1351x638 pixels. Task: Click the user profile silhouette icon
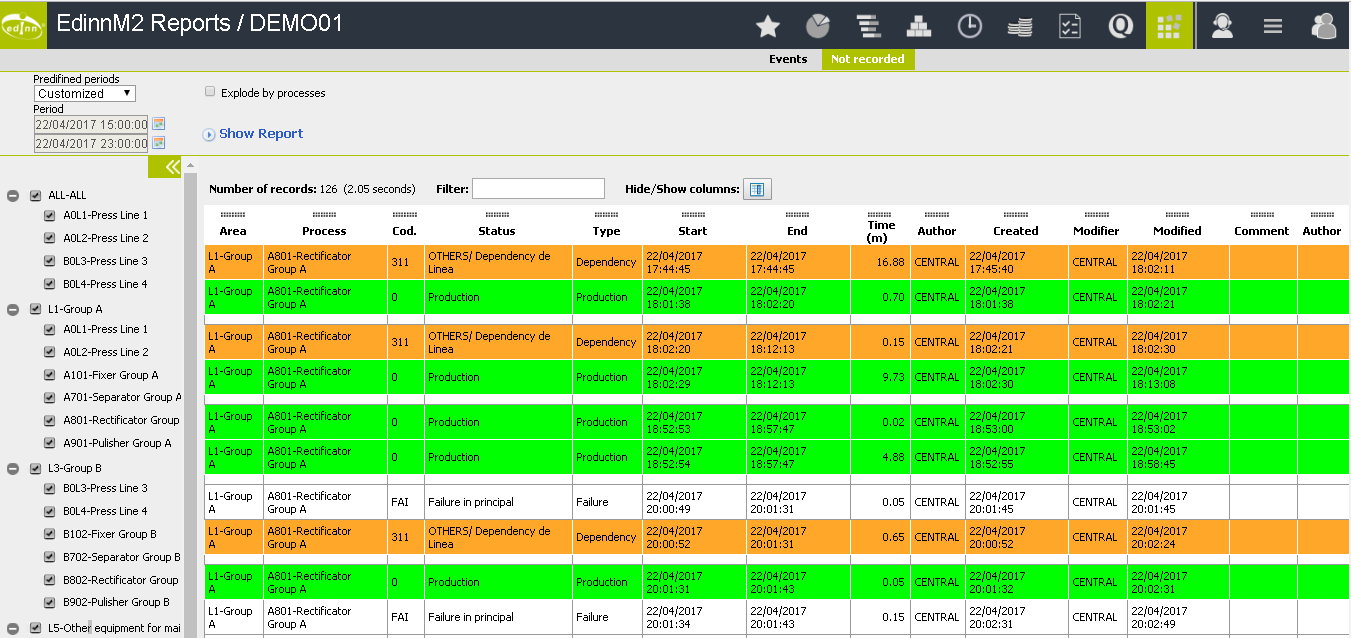[x=1323, y=26]
